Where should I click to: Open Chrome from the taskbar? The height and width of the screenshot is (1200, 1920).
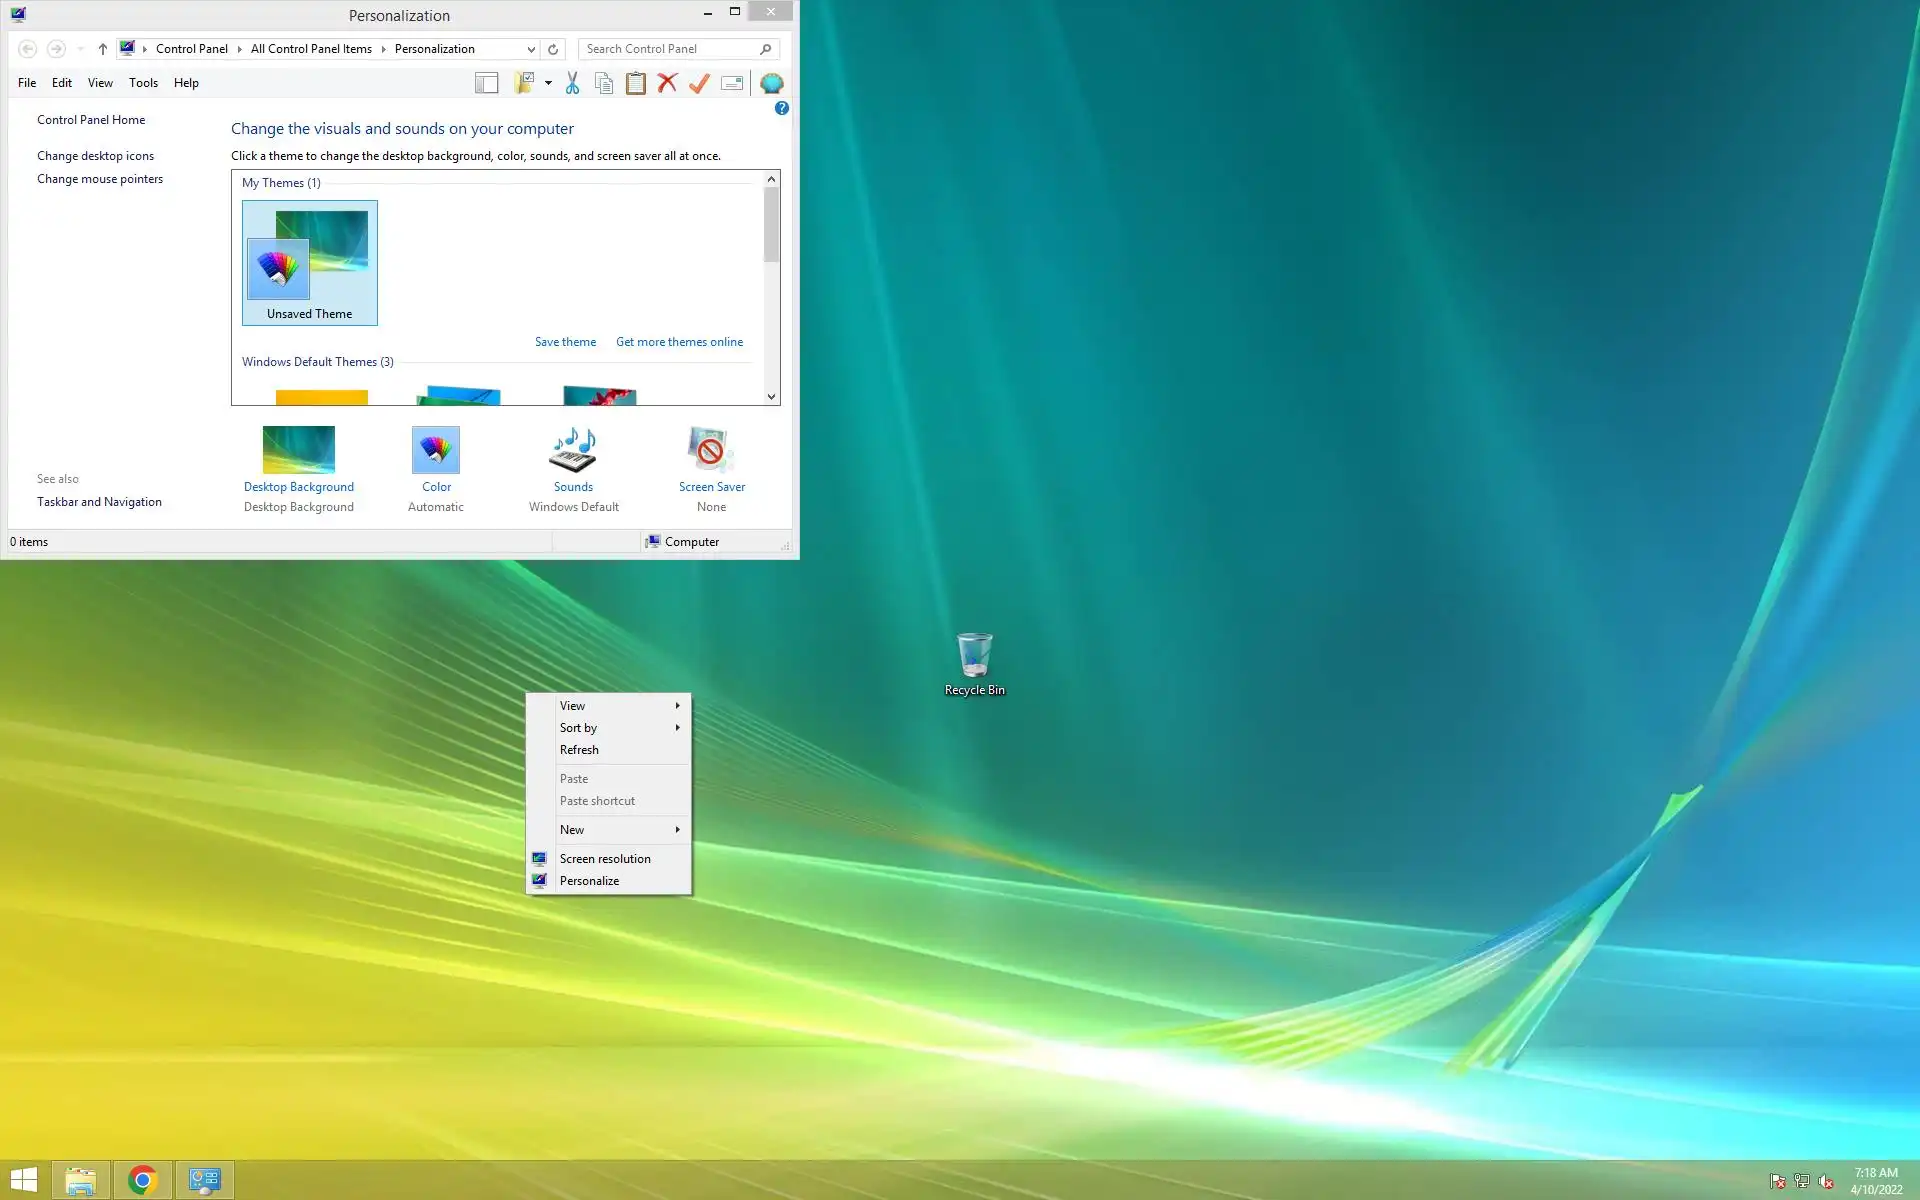[x=142, y=1180]
